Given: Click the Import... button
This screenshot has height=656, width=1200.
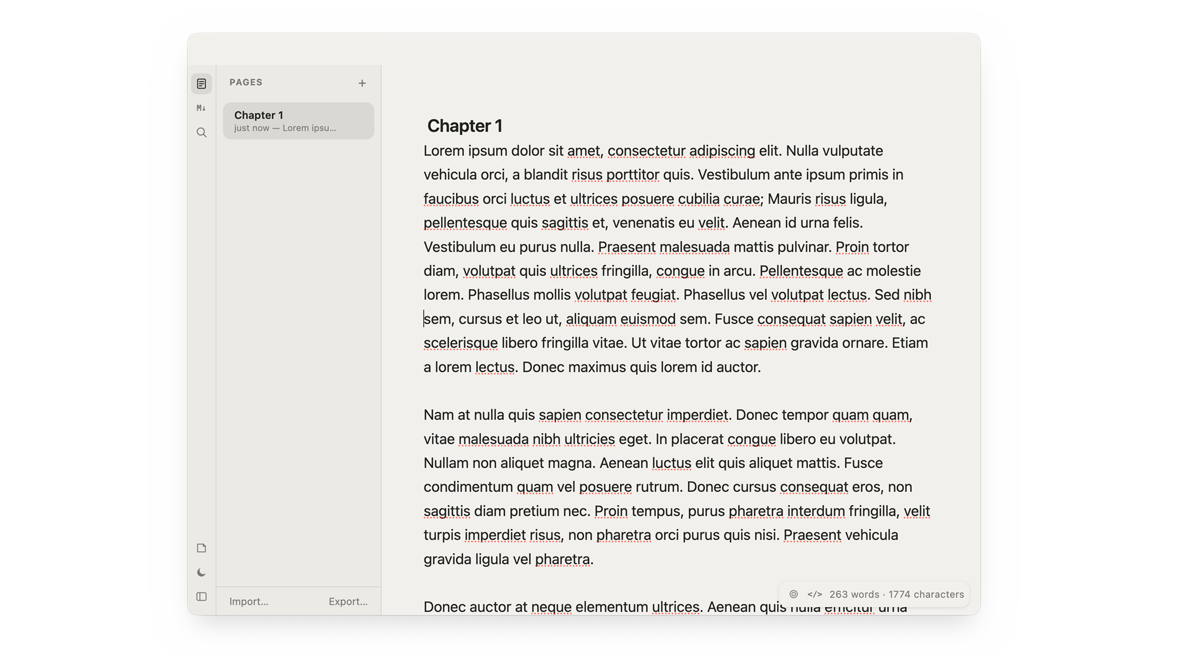Looking at the screenshot, I should click(x=249, y=601).
